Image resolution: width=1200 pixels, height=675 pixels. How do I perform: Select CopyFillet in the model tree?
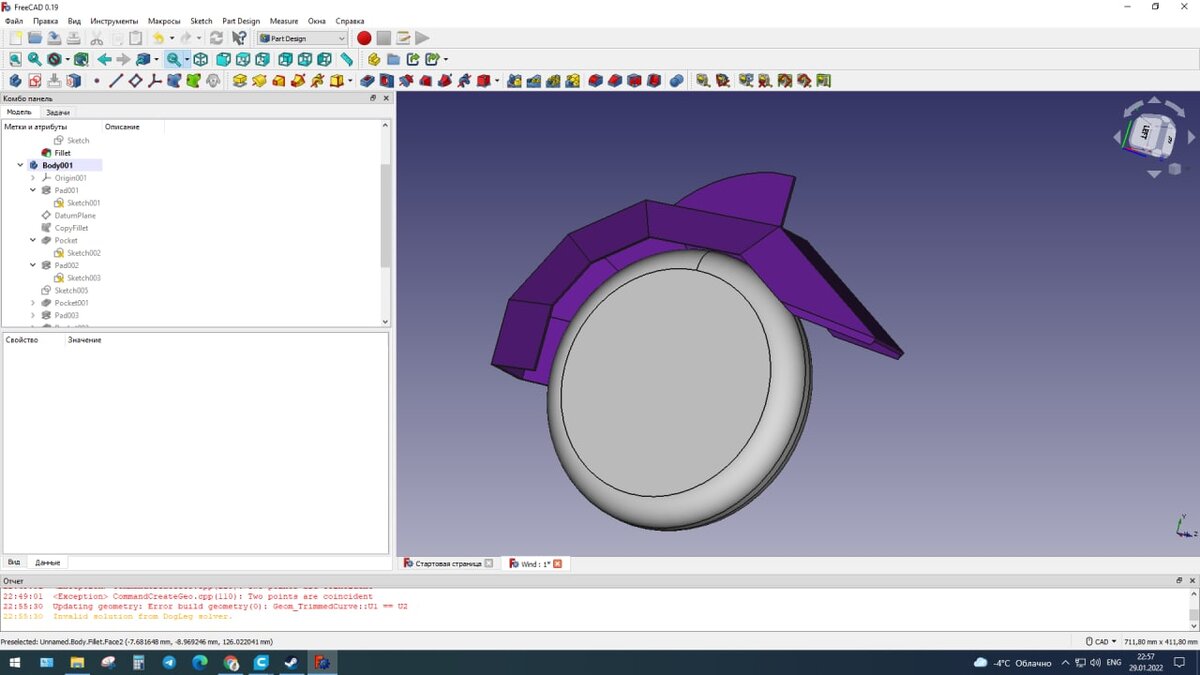point(71,228)
